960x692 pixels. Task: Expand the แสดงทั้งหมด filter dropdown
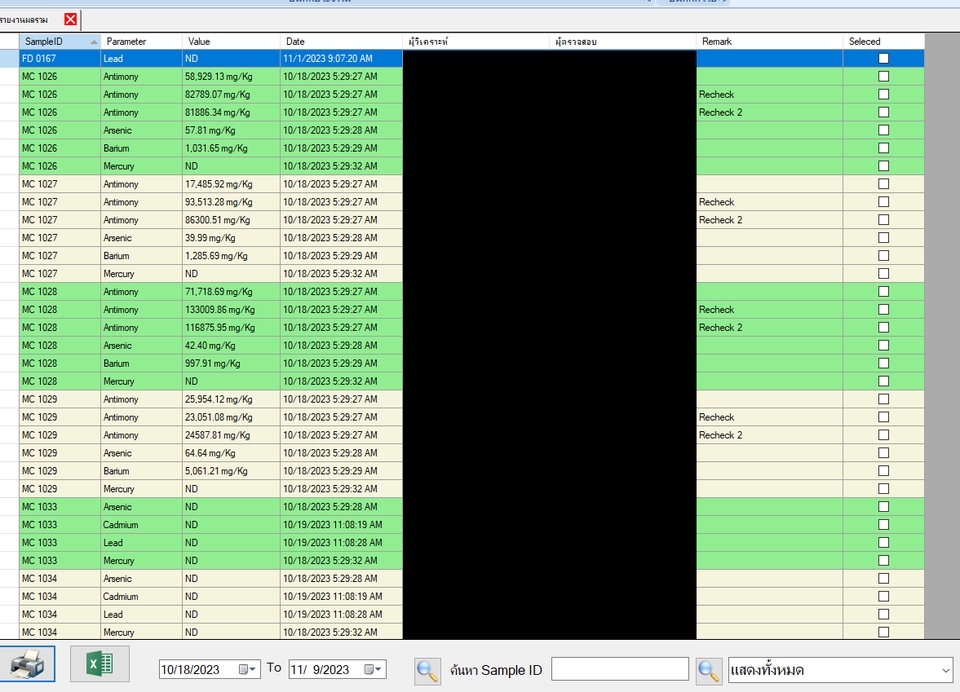(x=945, y=670)
